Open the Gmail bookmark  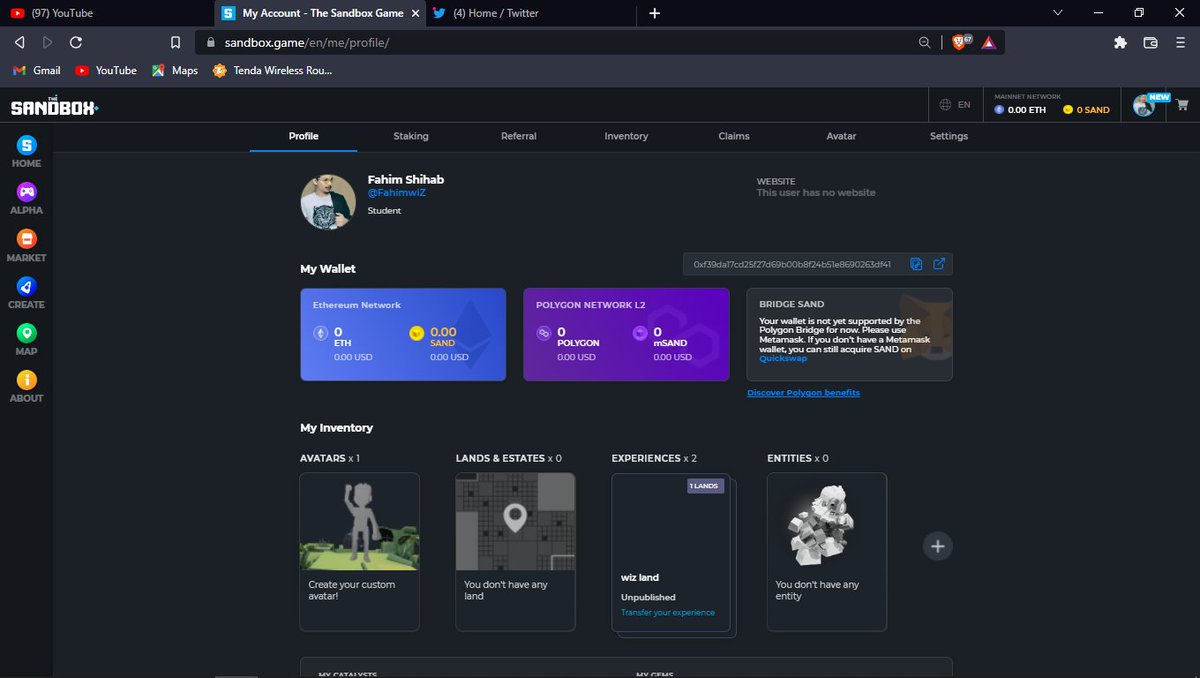(37, 70)
